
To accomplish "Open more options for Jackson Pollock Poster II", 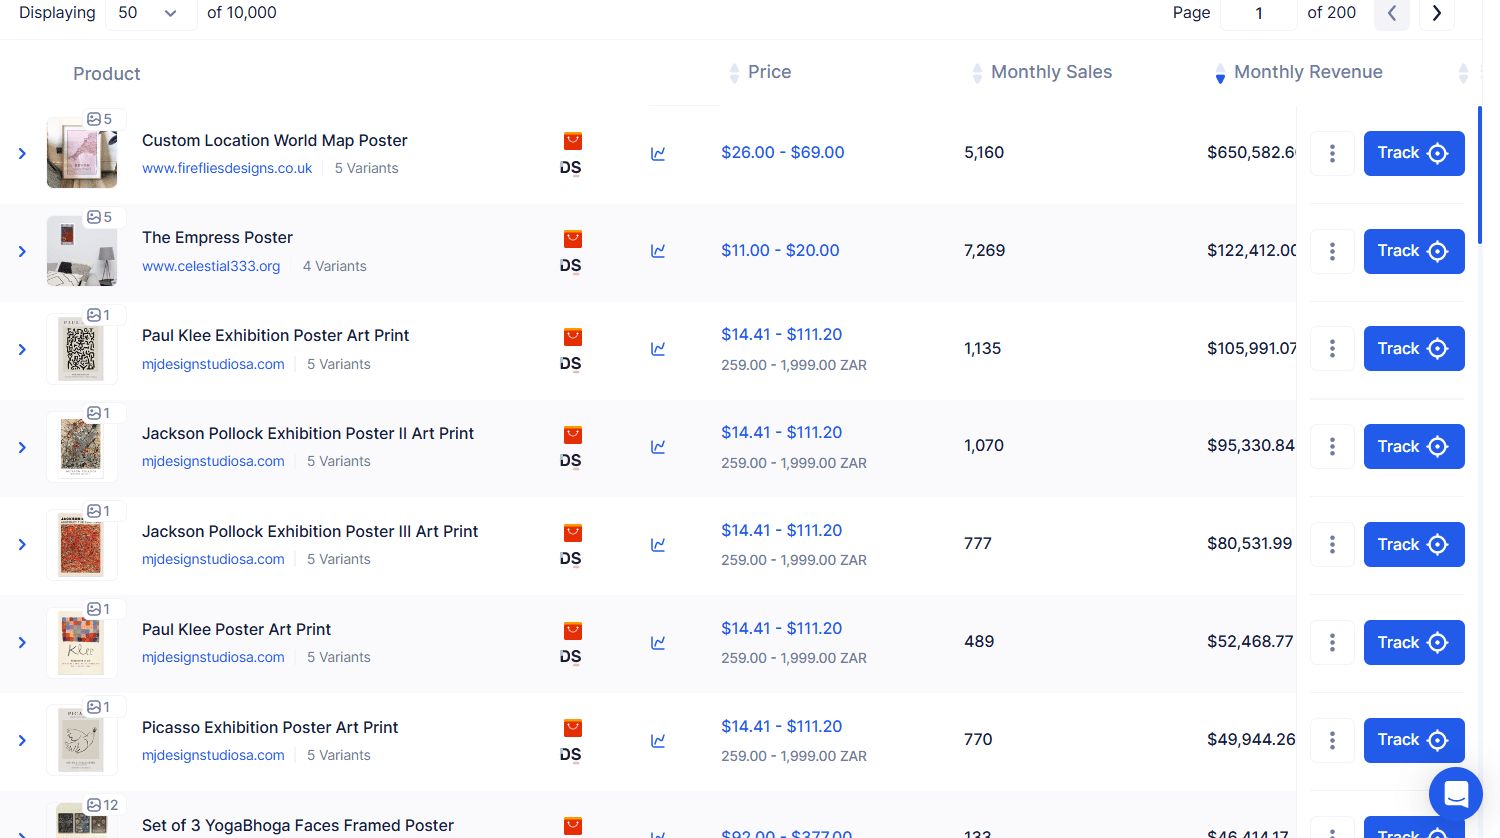I will pos(1332,446).
